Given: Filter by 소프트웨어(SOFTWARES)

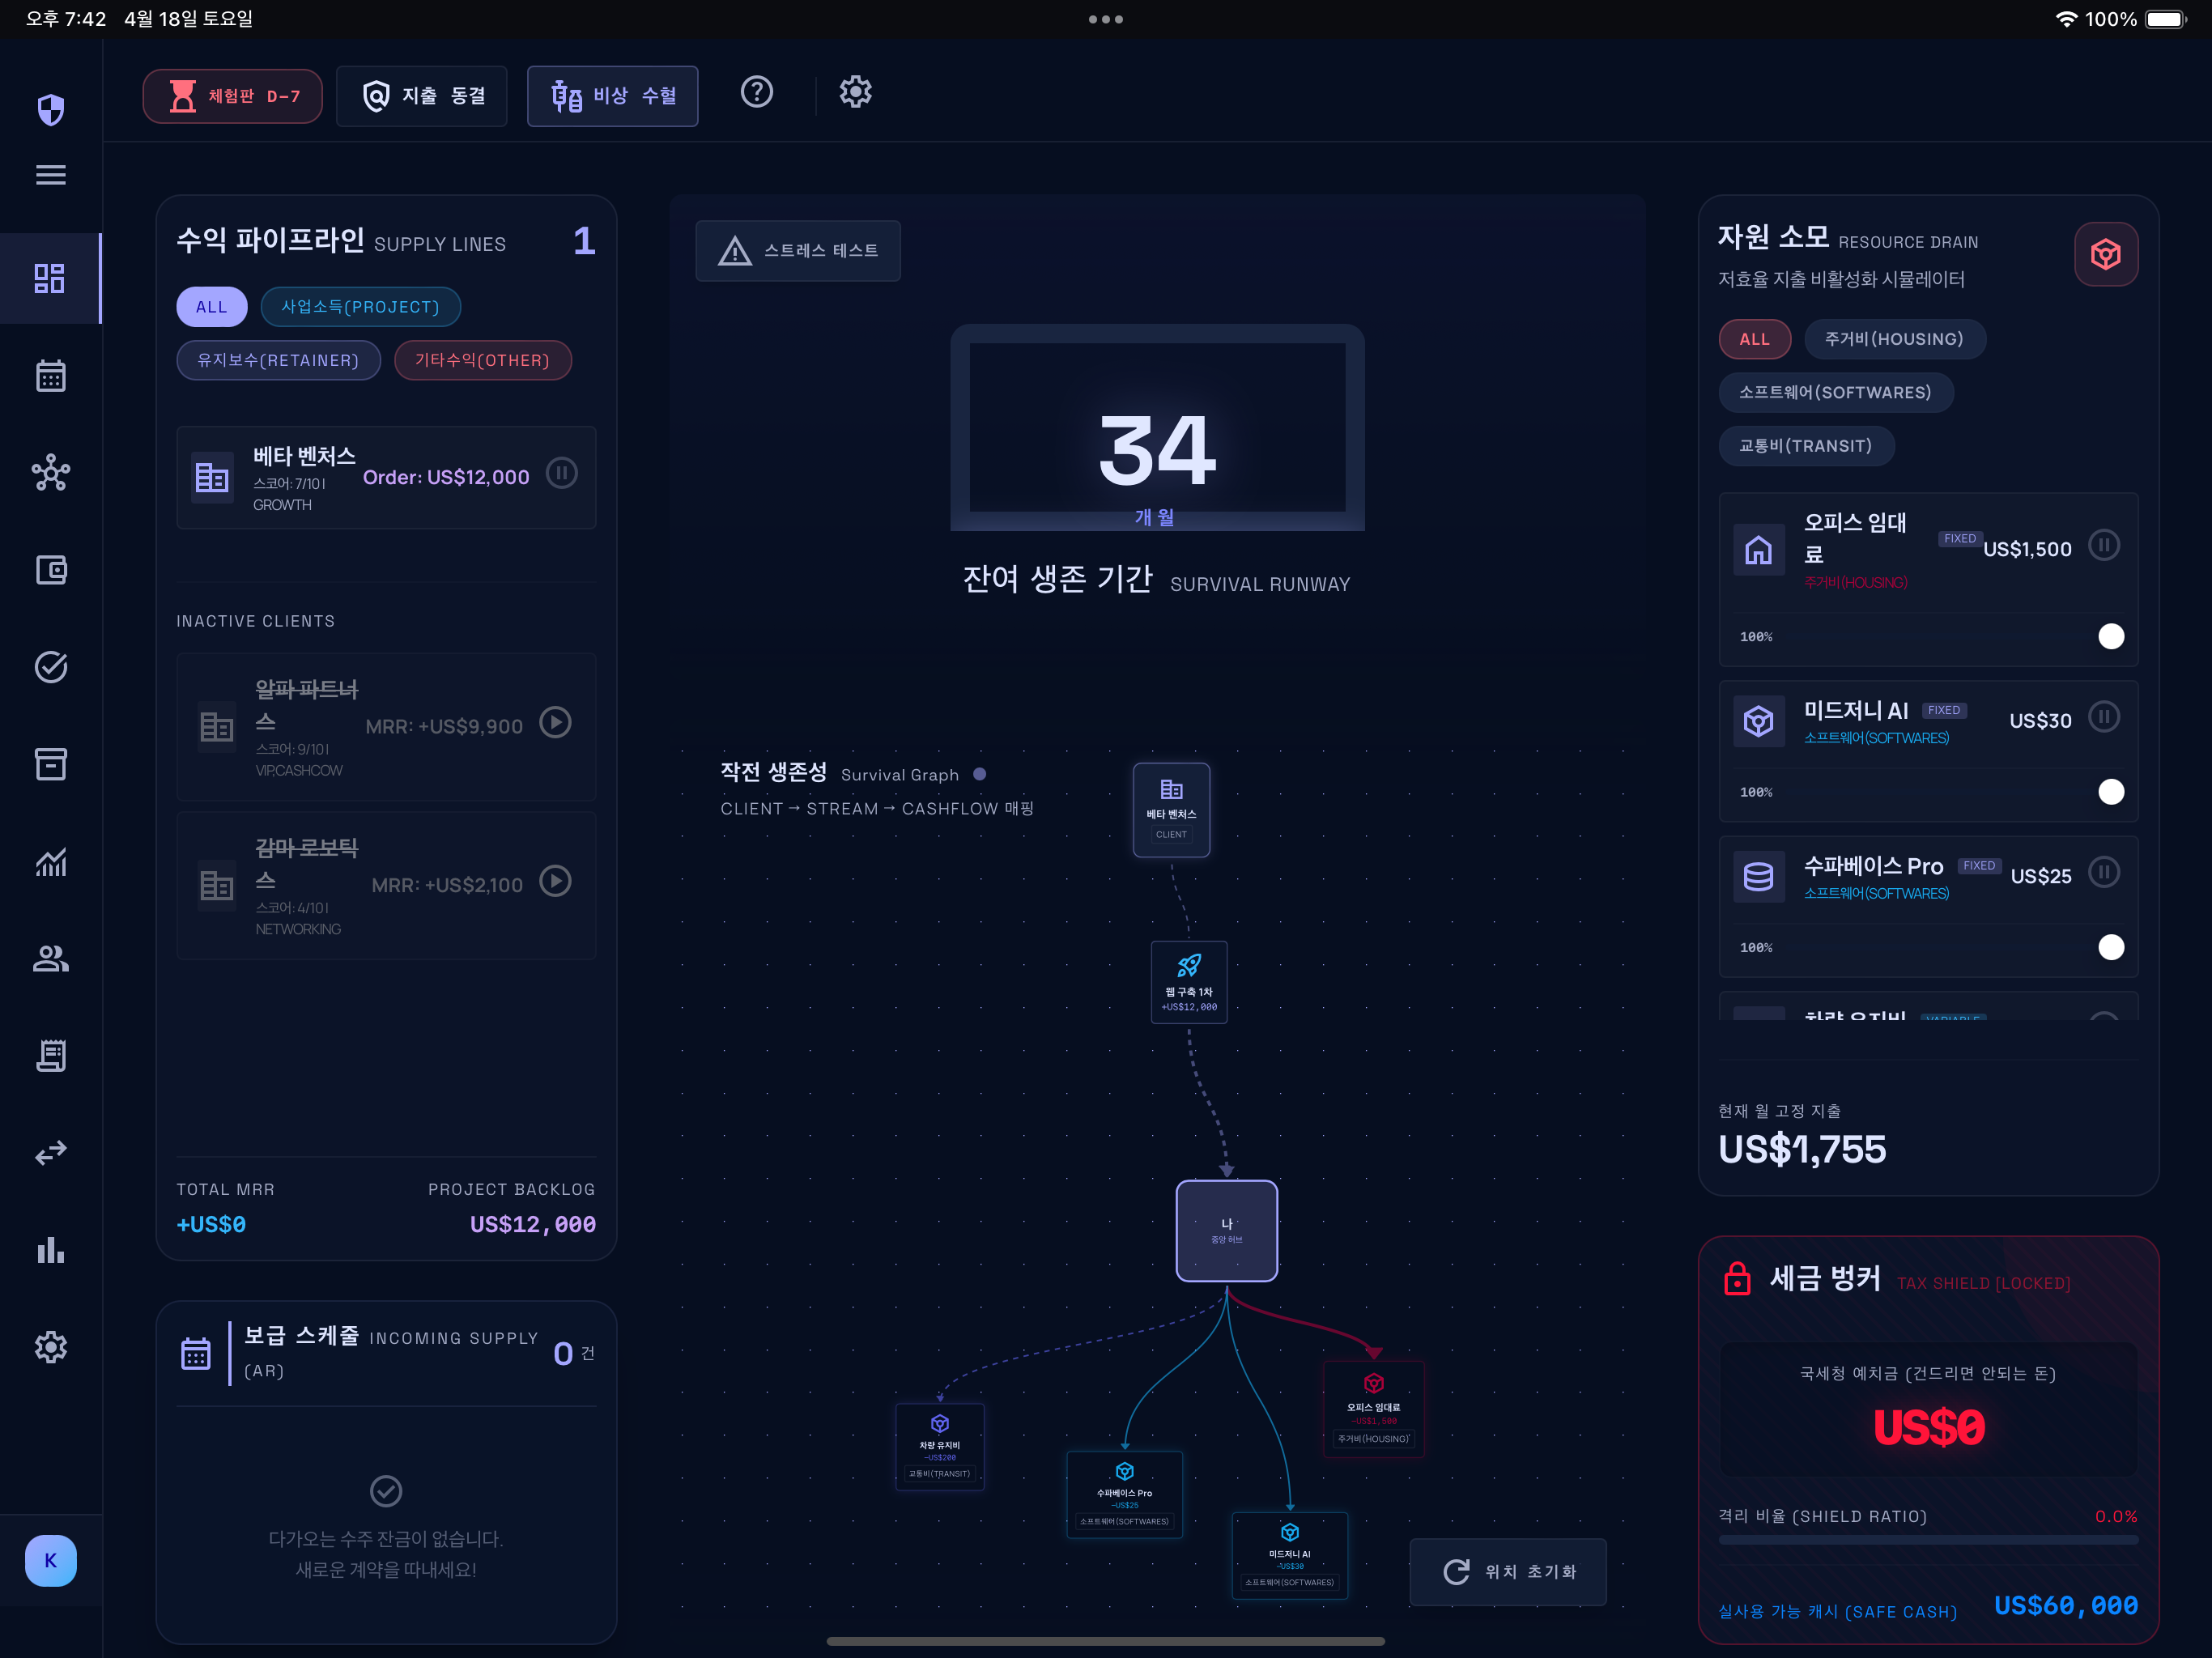Looking at the screenshot, I should (1835, 392).
